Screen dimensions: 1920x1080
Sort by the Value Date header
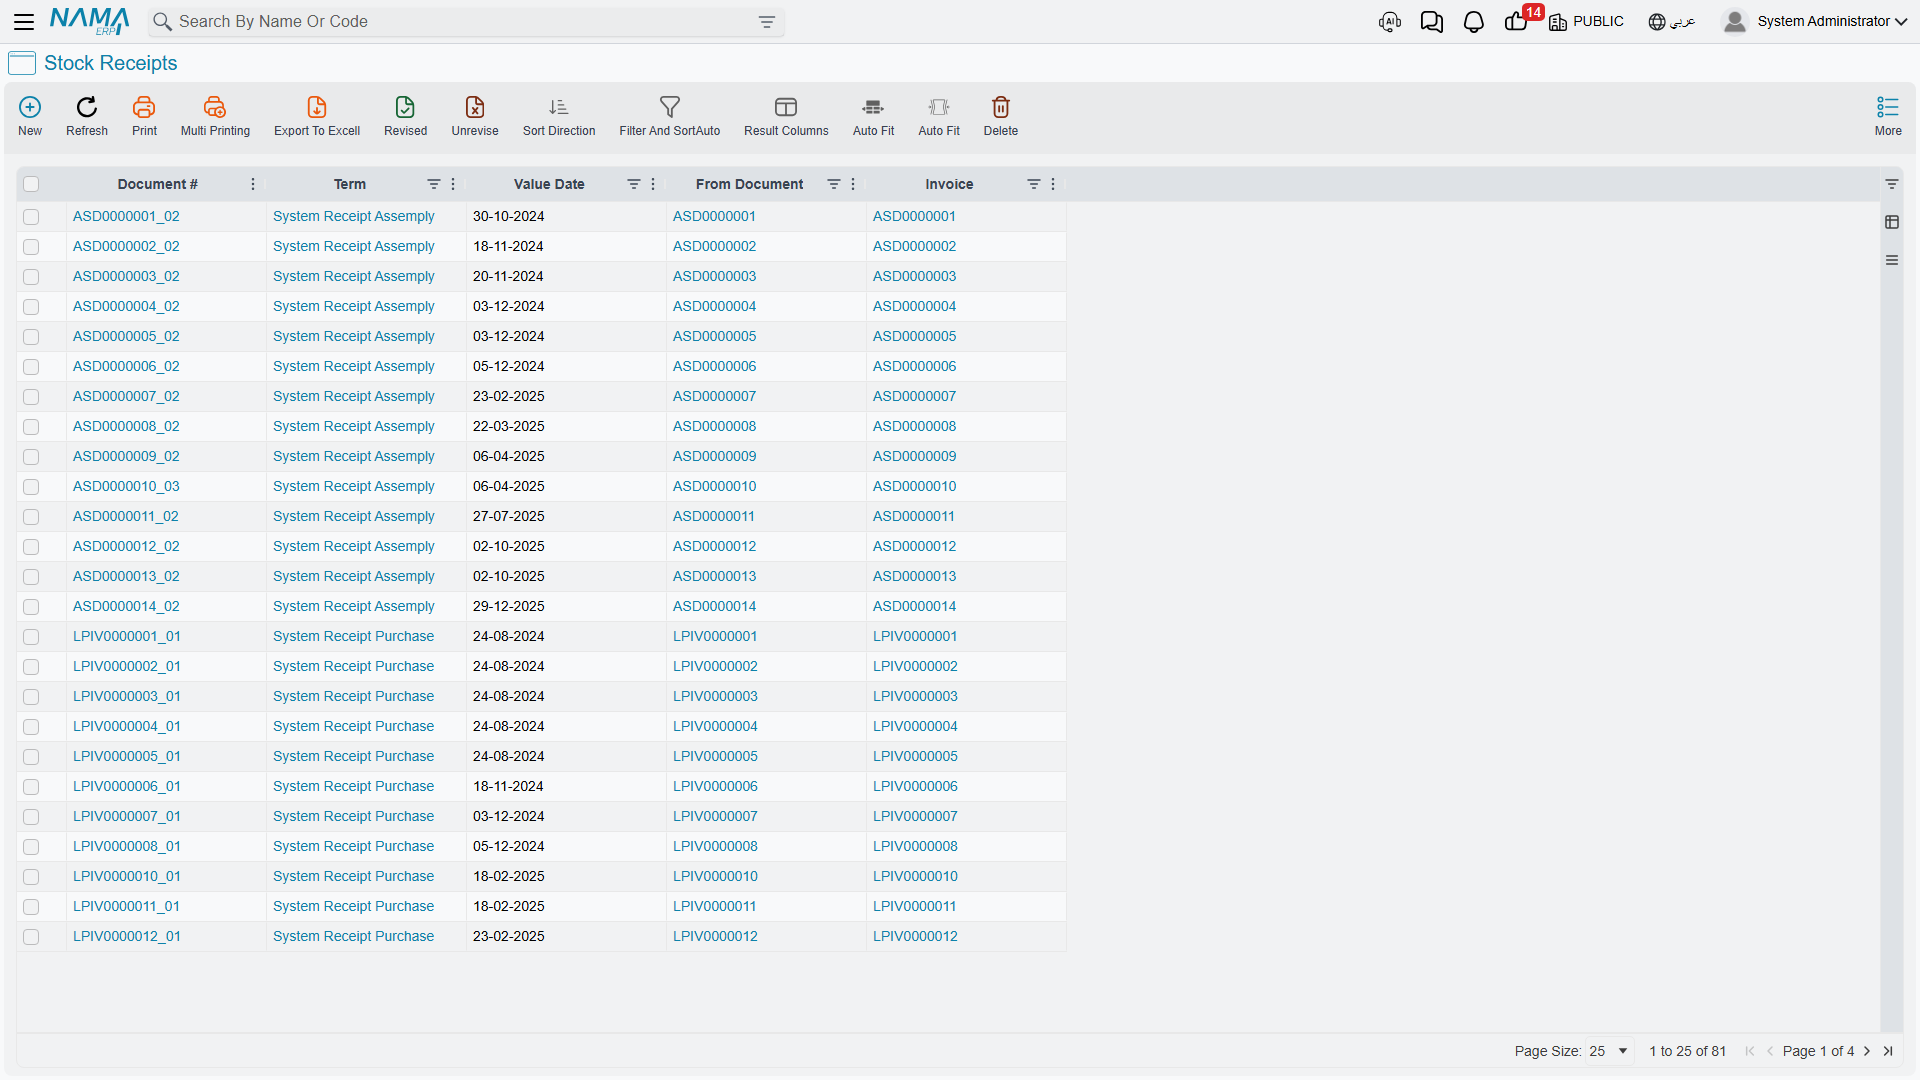pos(549,184)
